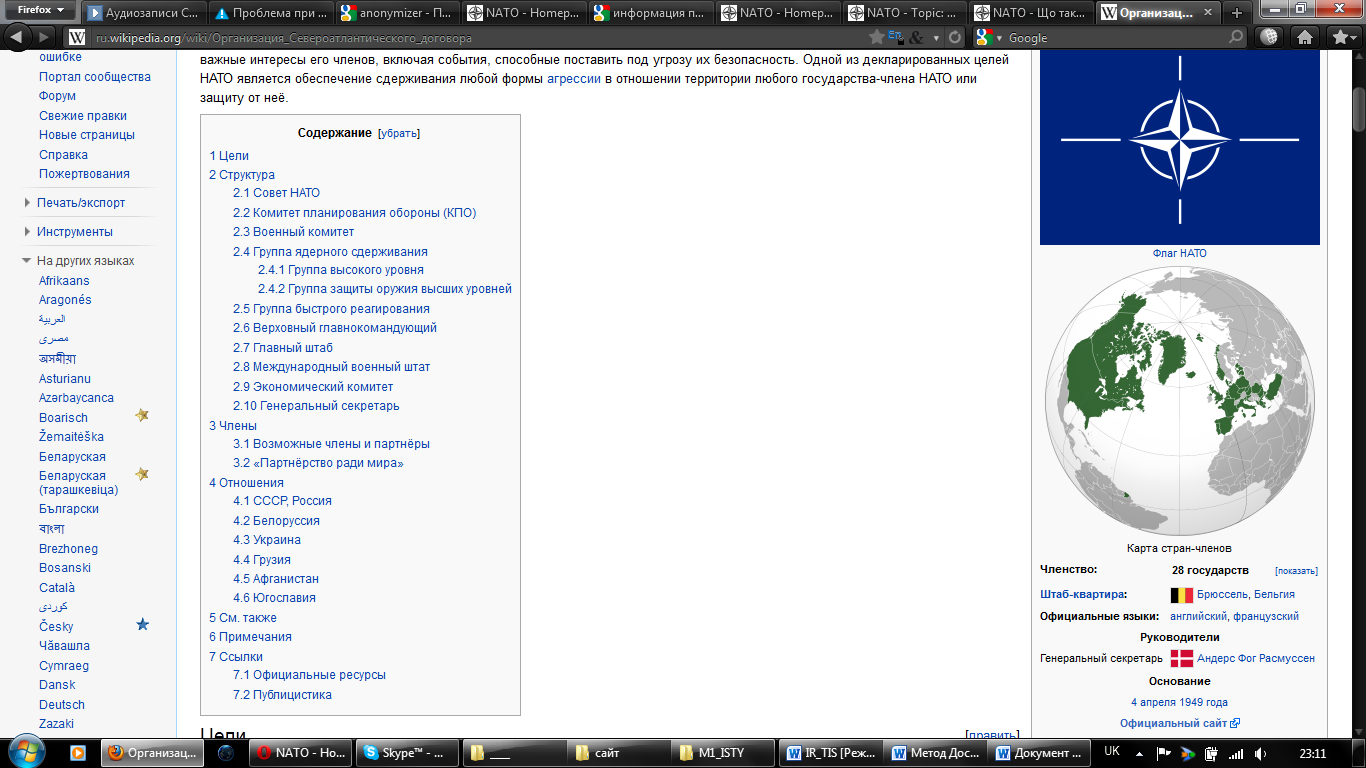Click the Denmark flag icon
Image resolution: width=1366 pixels, height=768 pixels.
tap(1181, 658)
